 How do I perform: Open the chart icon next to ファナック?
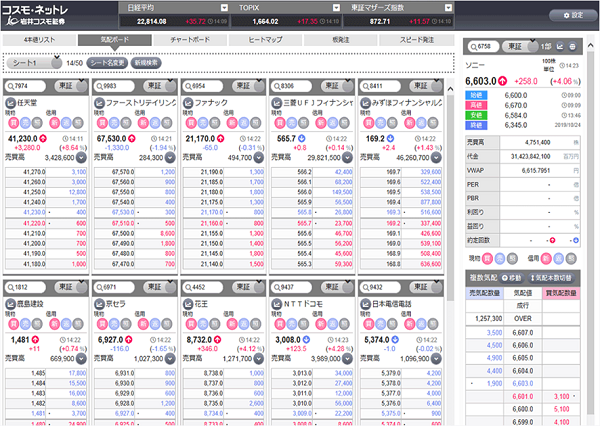[188, 103]
